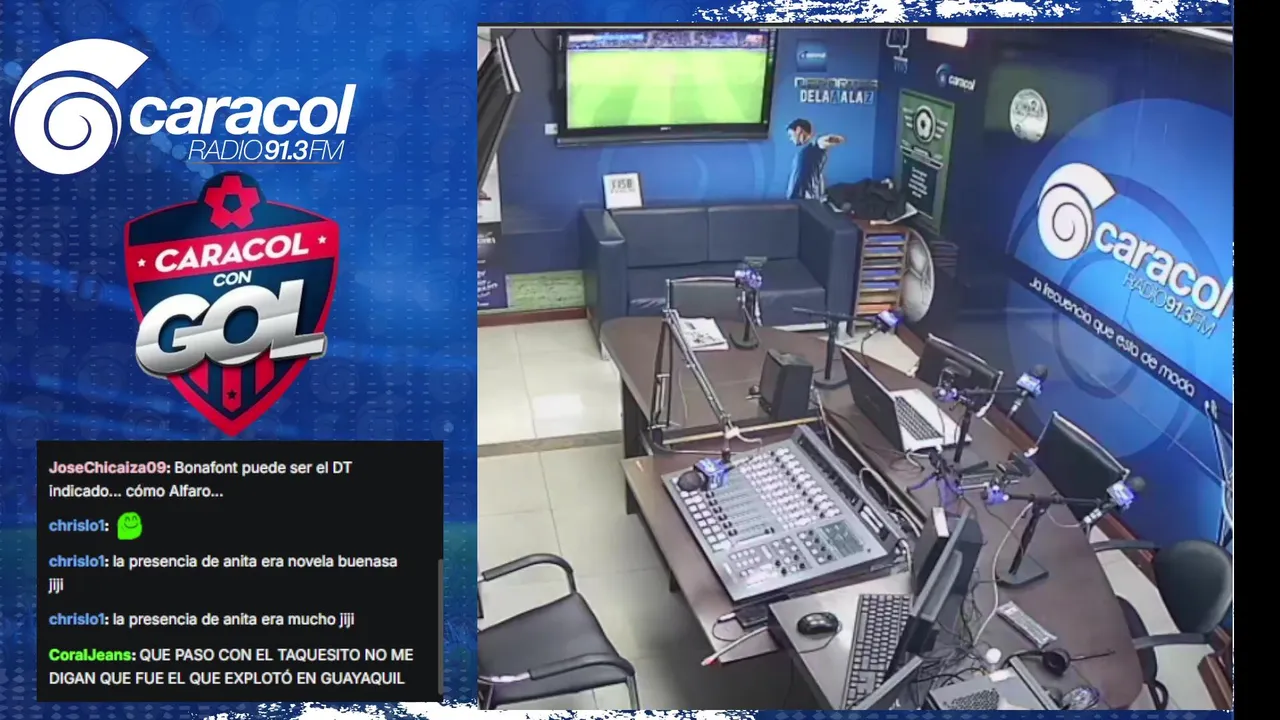1280x720 pixels.
Task: Select the CoralJeans username in chat
Action: (91, 655)
